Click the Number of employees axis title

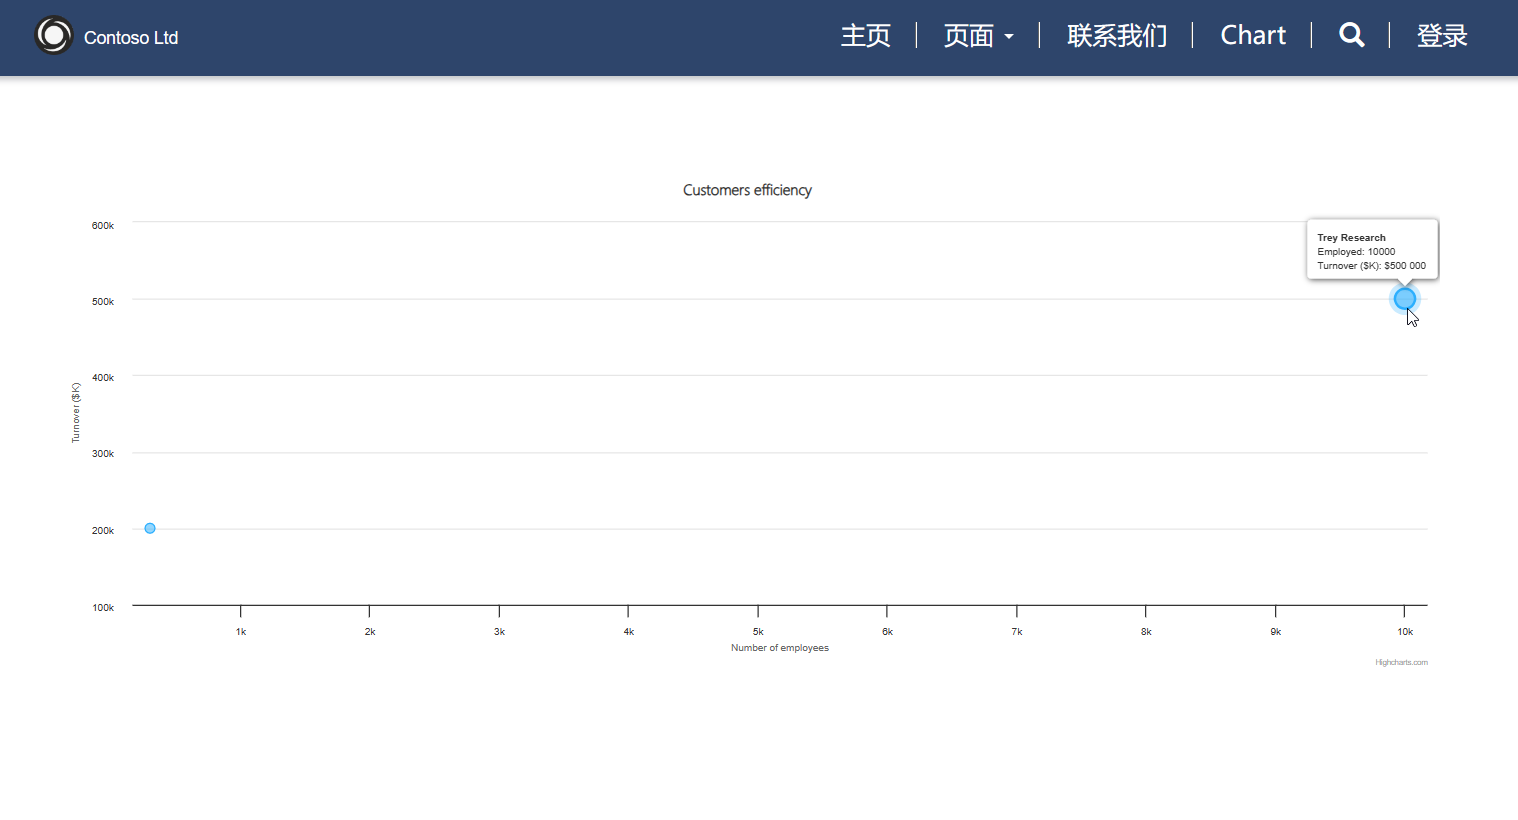coord(780,648)
